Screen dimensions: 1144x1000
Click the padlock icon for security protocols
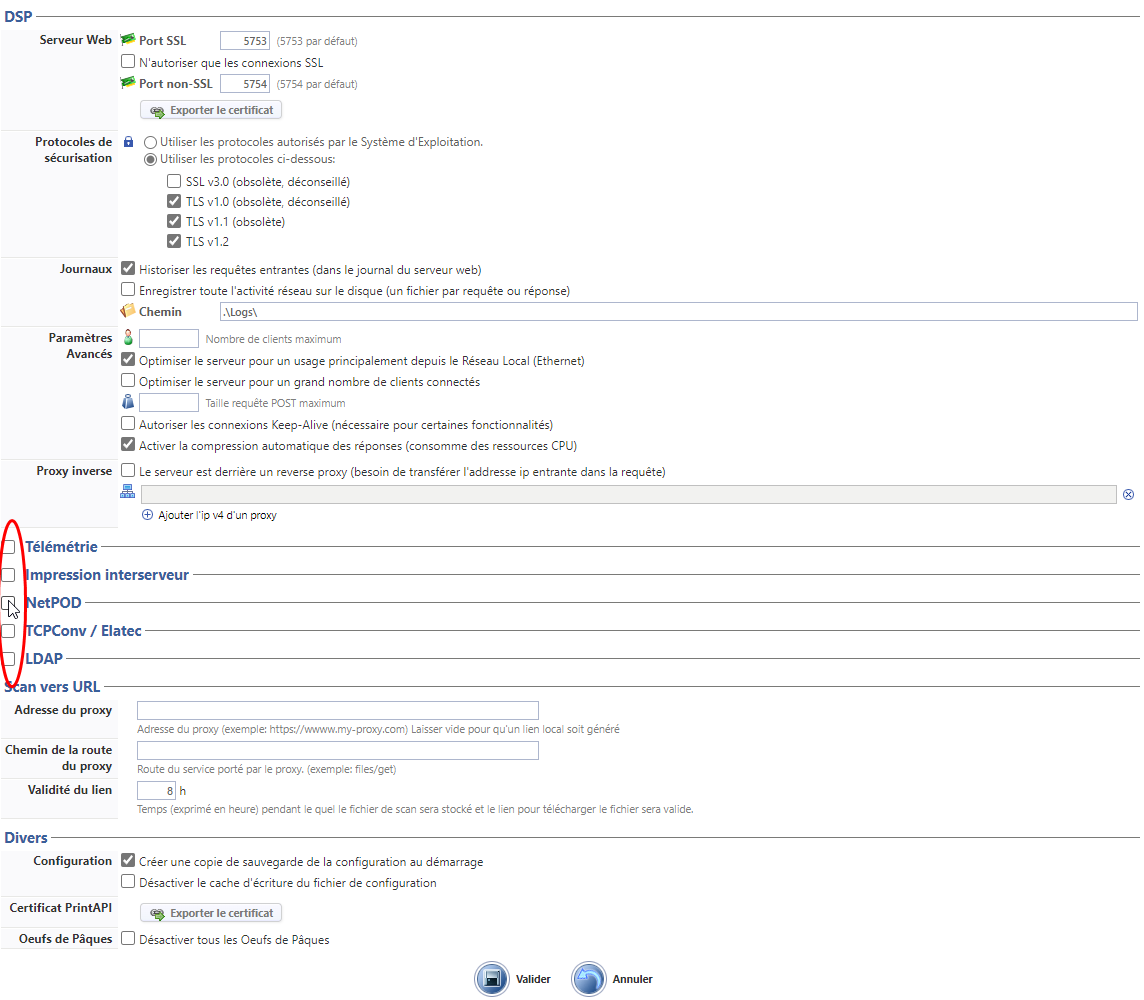[128, 142]
